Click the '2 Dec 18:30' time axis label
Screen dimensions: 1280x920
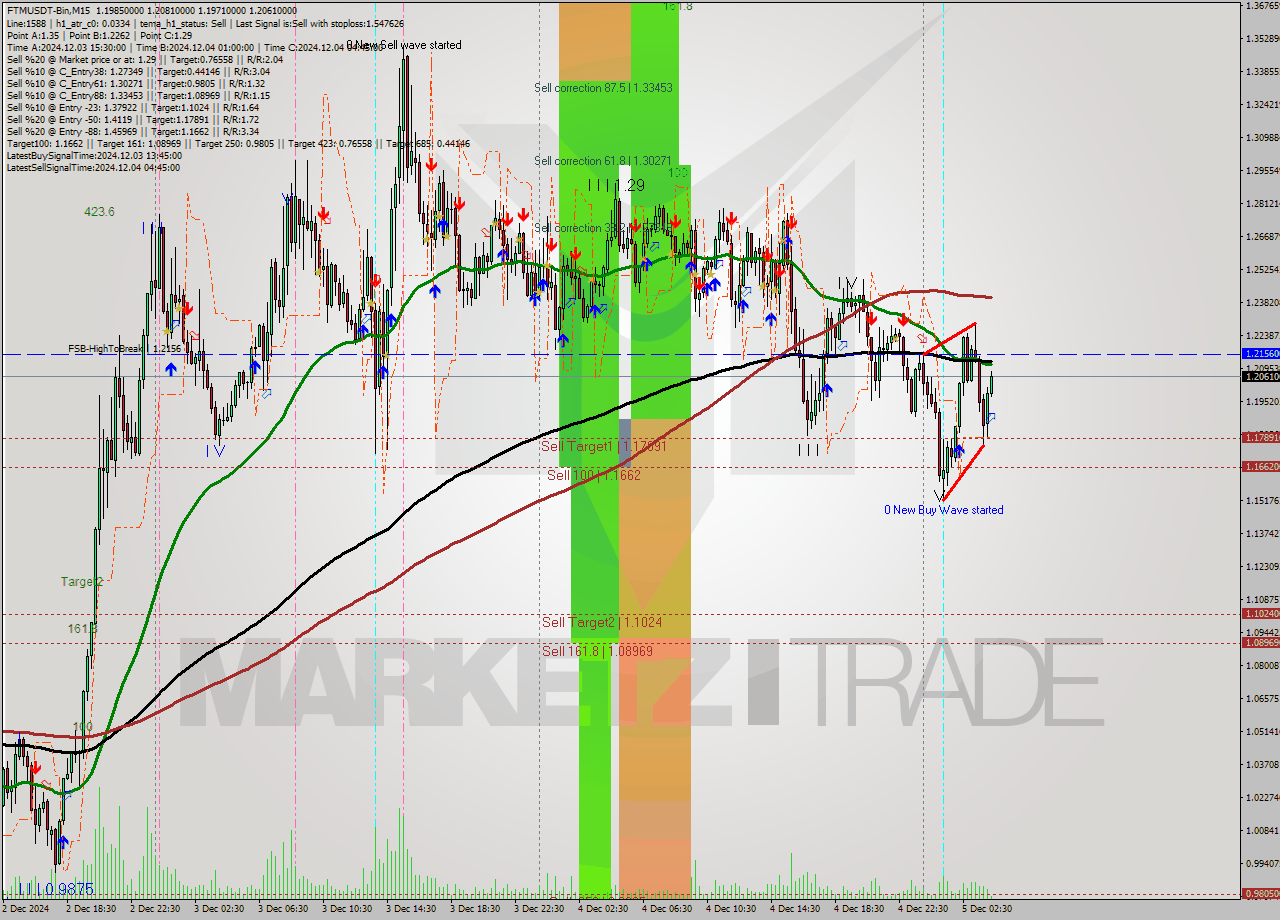91,910
